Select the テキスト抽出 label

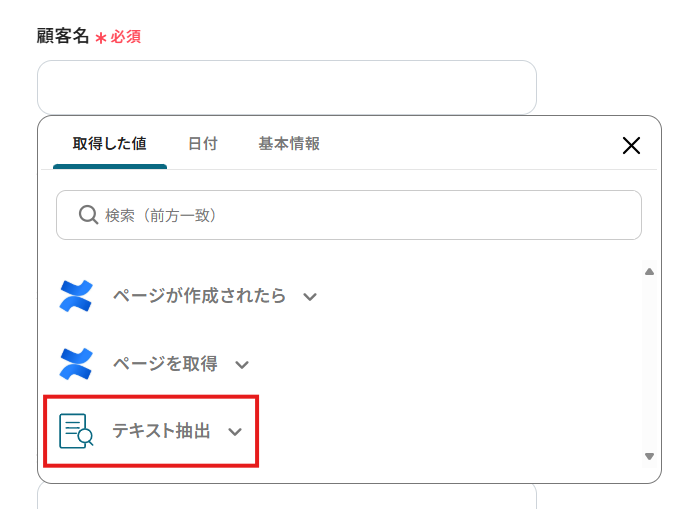(x=161, y=431)
